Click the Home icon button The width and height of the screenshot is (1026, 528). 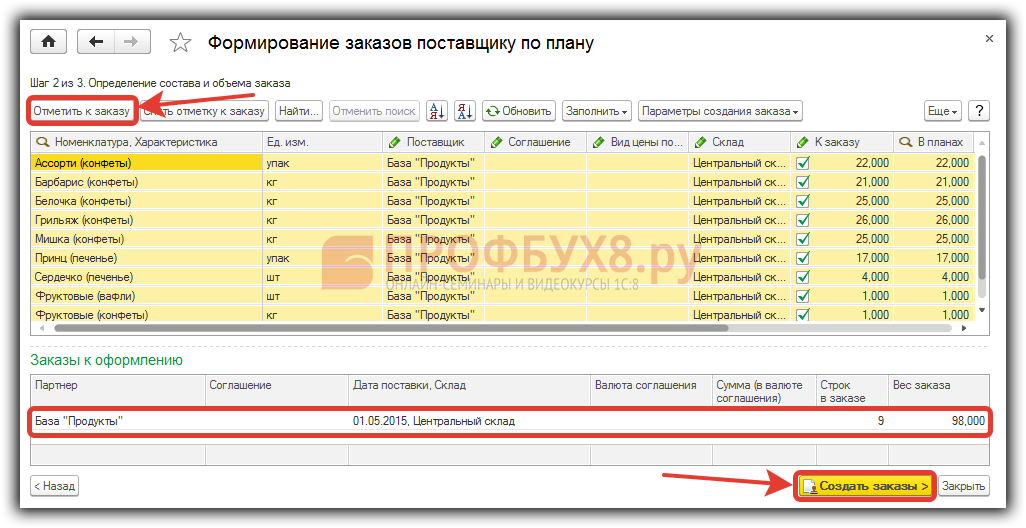coord(47,42)
